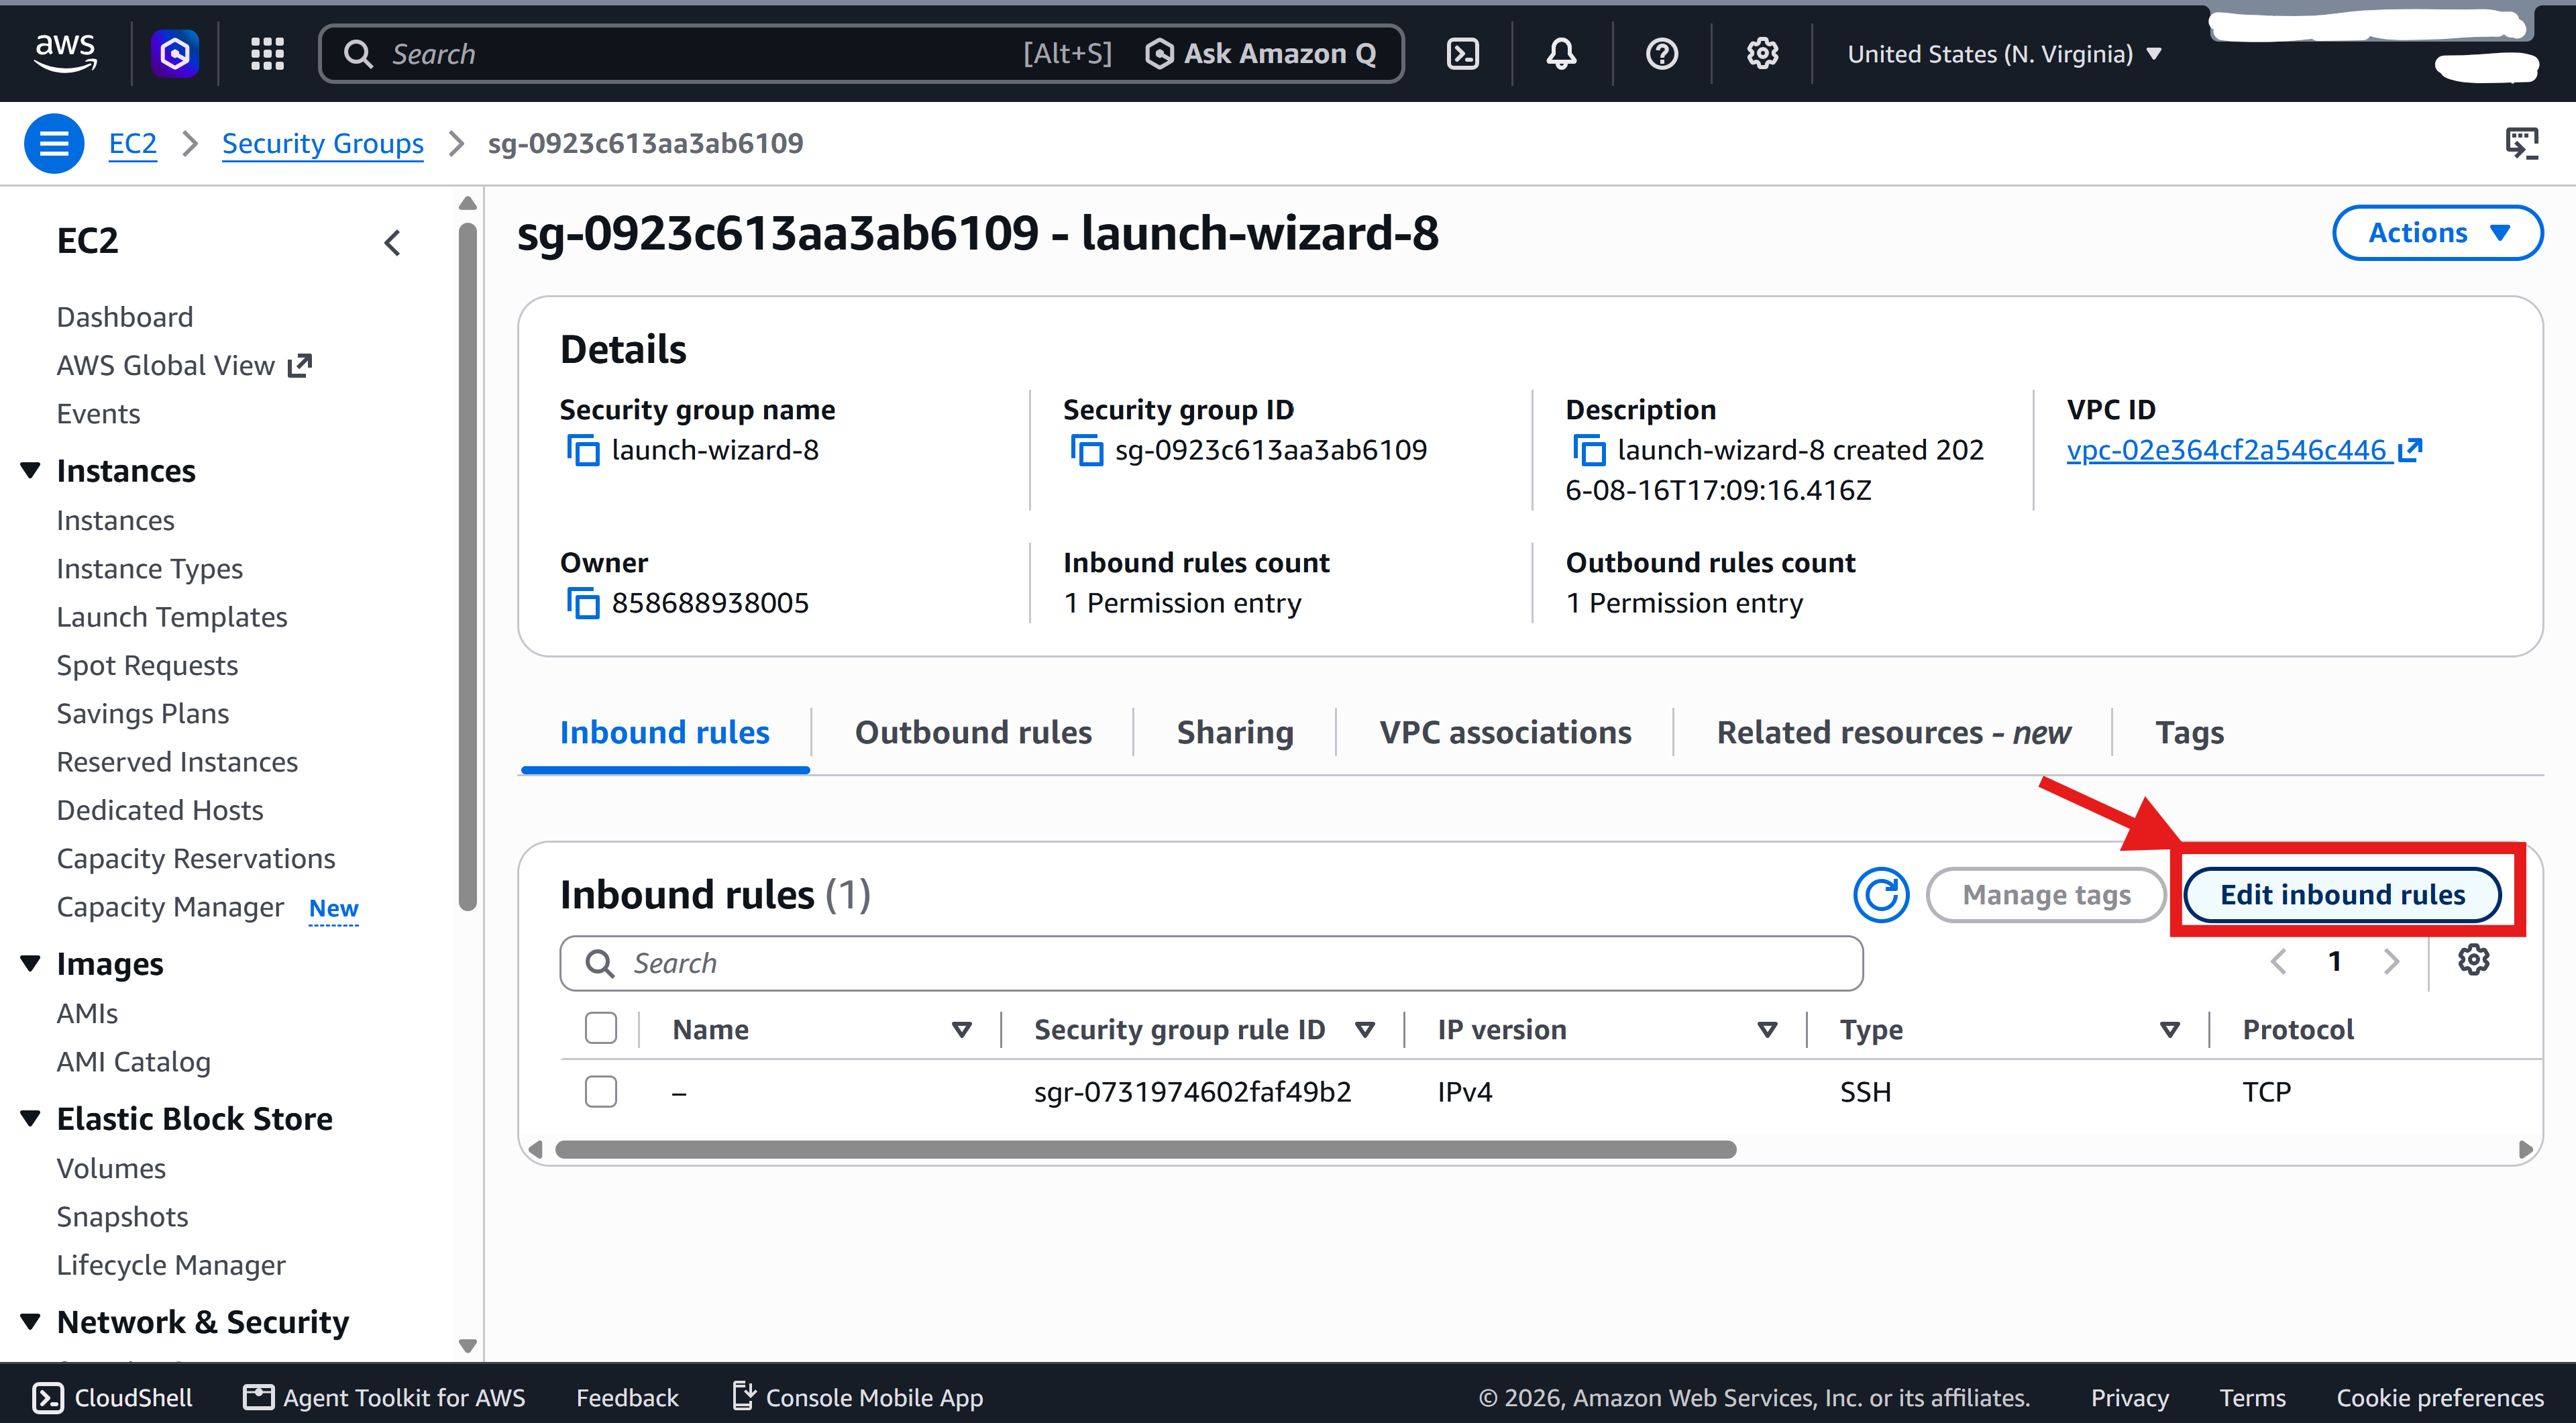Open Spot Requests in sidebar
Viewport: 2576px width, 1423px height.
click(x=147, y=665)
